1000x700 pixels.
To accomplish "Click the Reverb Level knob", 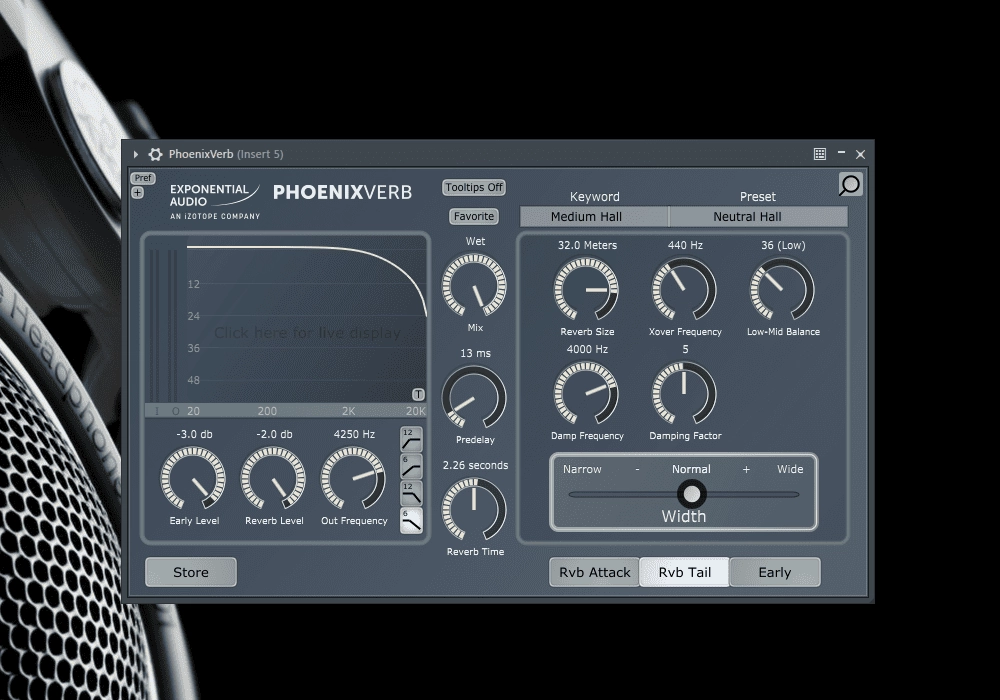I will pos(273,479).
